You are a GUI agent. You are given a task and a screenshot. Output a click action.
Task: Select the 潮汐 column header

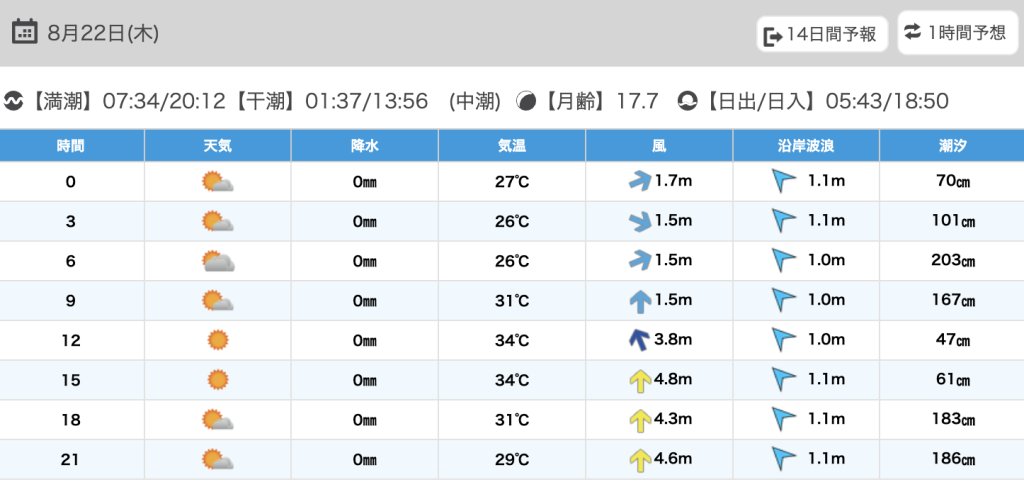[951, 146]
